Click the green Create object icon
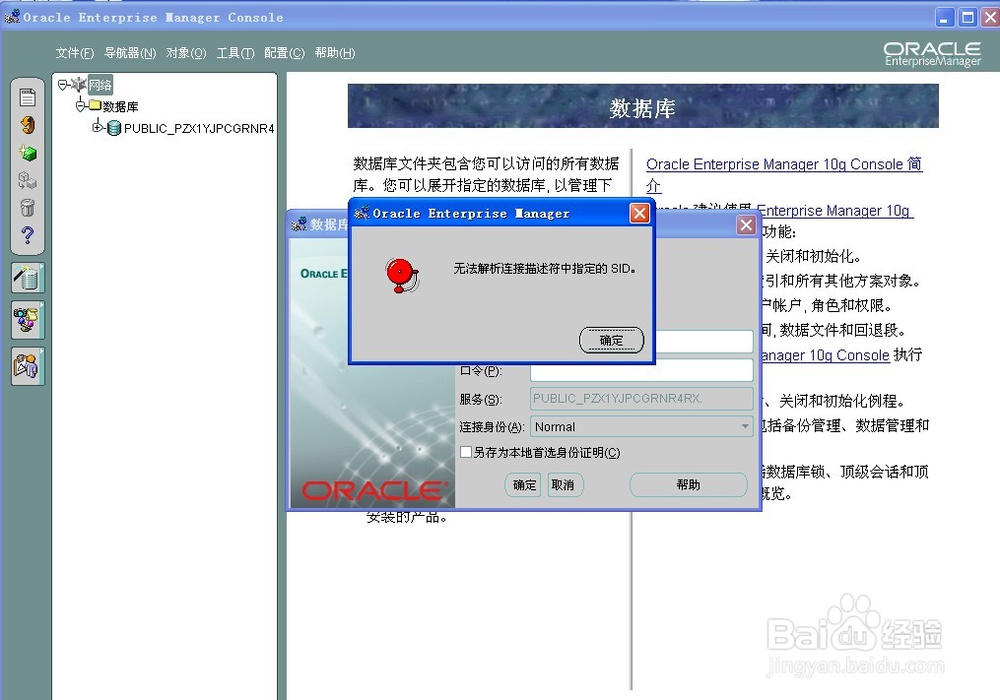1000x700 pixels. pos(27,153)
